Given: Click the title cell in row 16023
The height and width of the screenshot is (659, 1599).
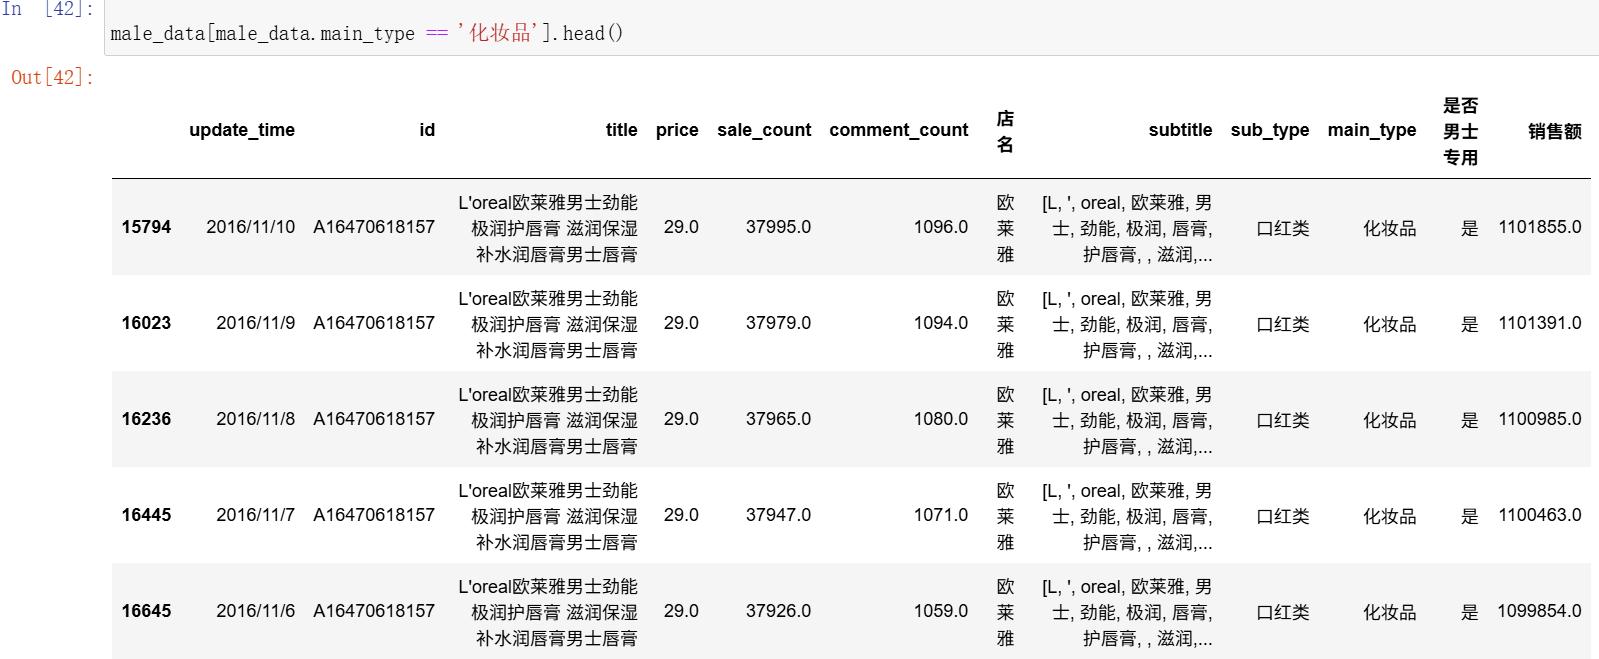Looking at the screenshot, I should (548, 324).
